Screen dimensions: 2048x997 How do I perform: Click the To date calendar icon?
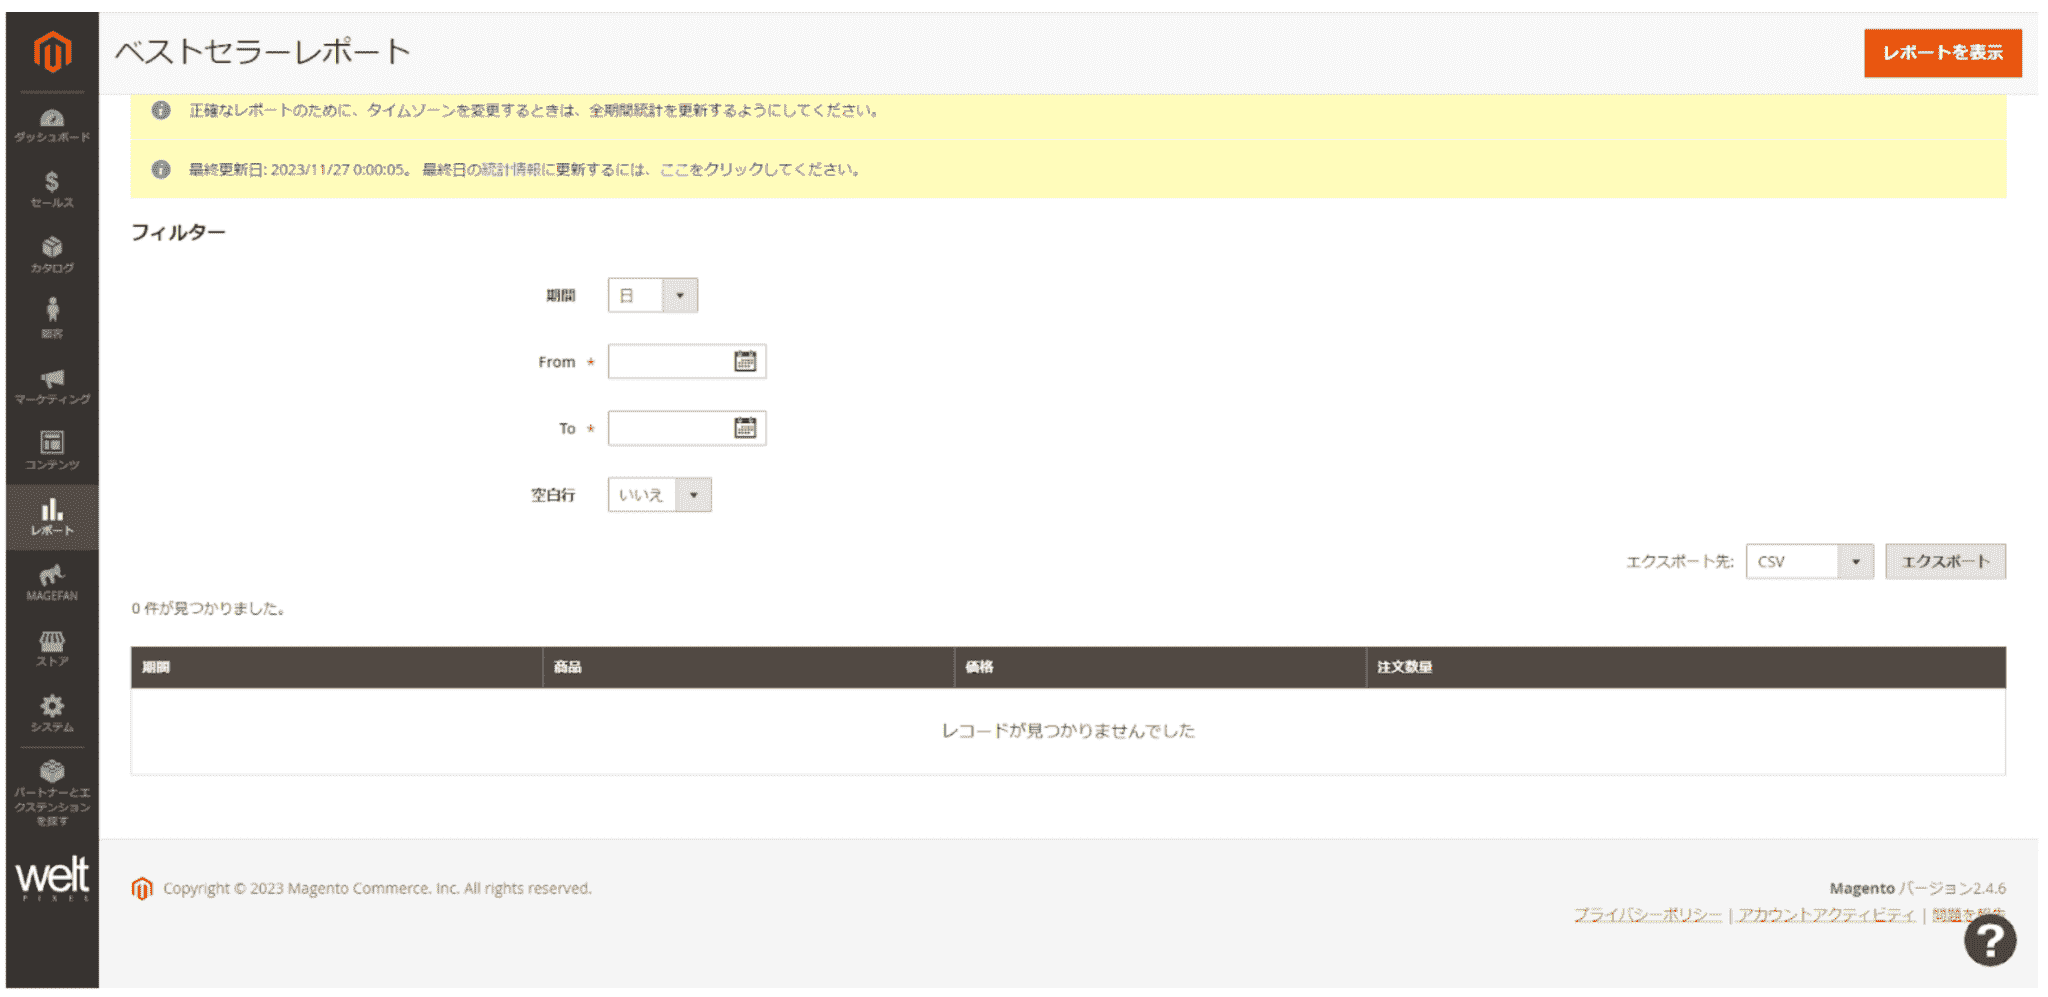point(745,428)
